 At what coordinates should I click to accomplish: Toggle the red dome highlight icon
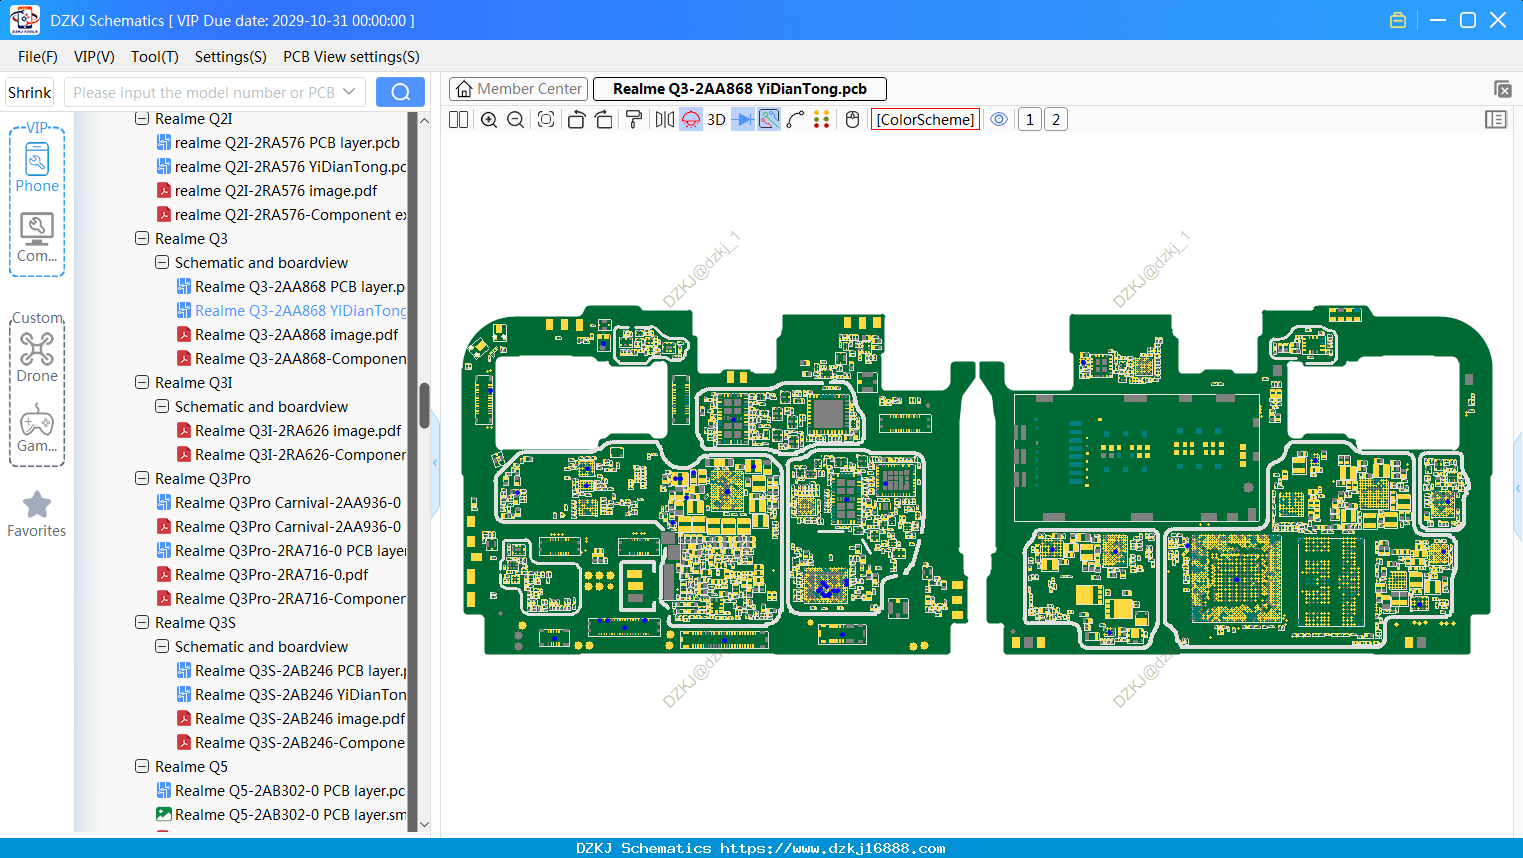(691, 120)
